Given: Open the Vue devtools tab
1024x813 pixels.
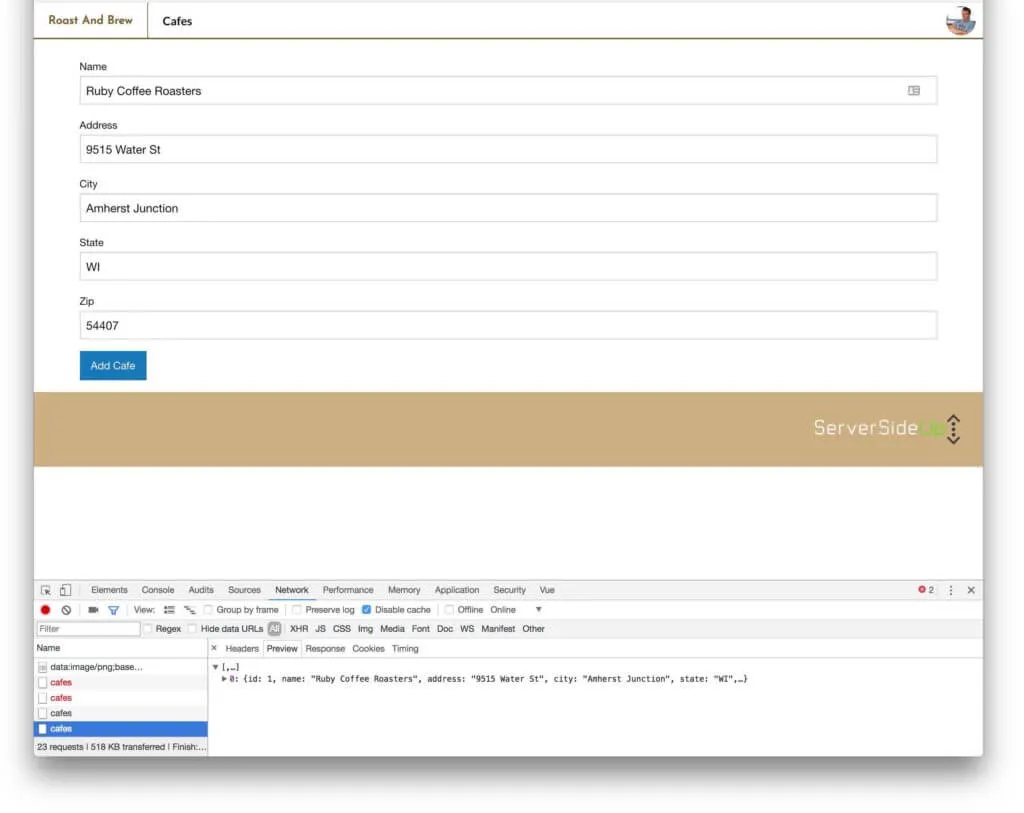Looking at the screenshot, I should 547,590.
